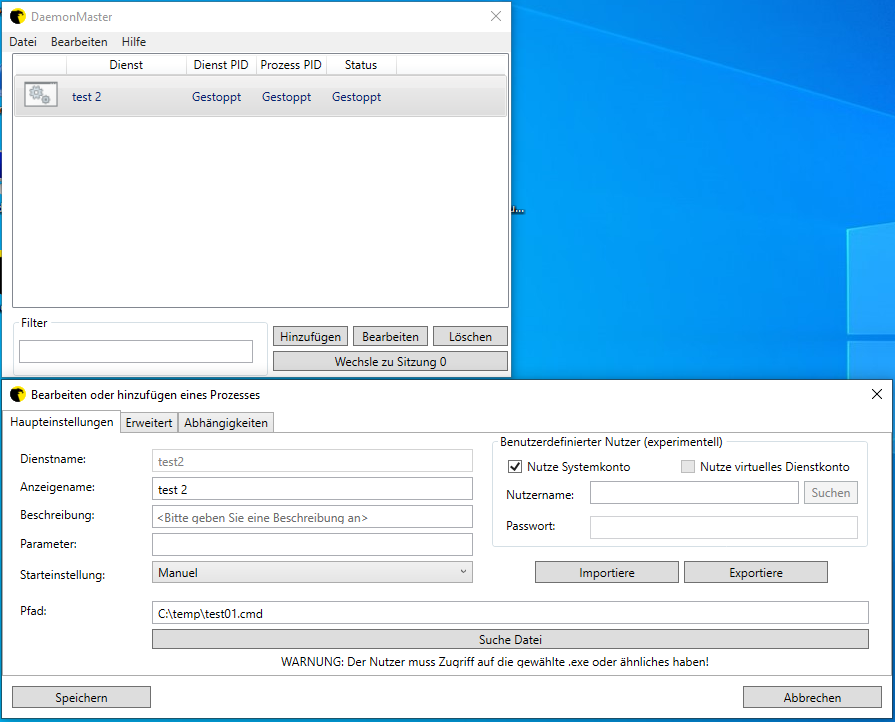Close the DaemonMaster main window
The width and height of the screenshot is (895, 722).
tap(495, 17)
